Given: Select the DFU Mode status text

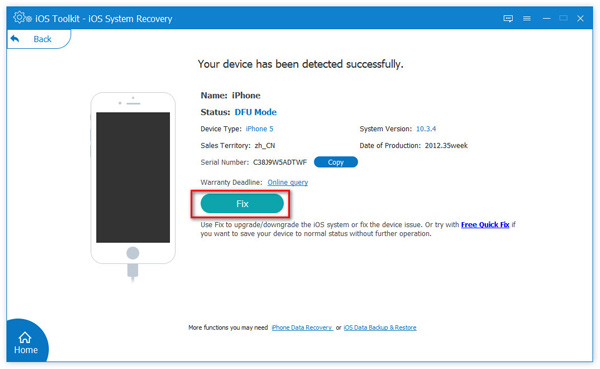Looking at the screenshot, I should [x=256, y=112].
